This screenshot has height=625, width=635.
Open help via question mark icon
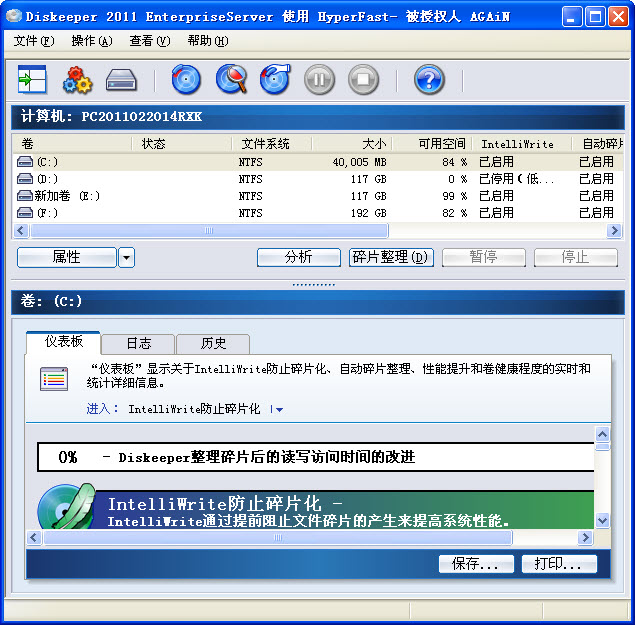pos(429,80)
